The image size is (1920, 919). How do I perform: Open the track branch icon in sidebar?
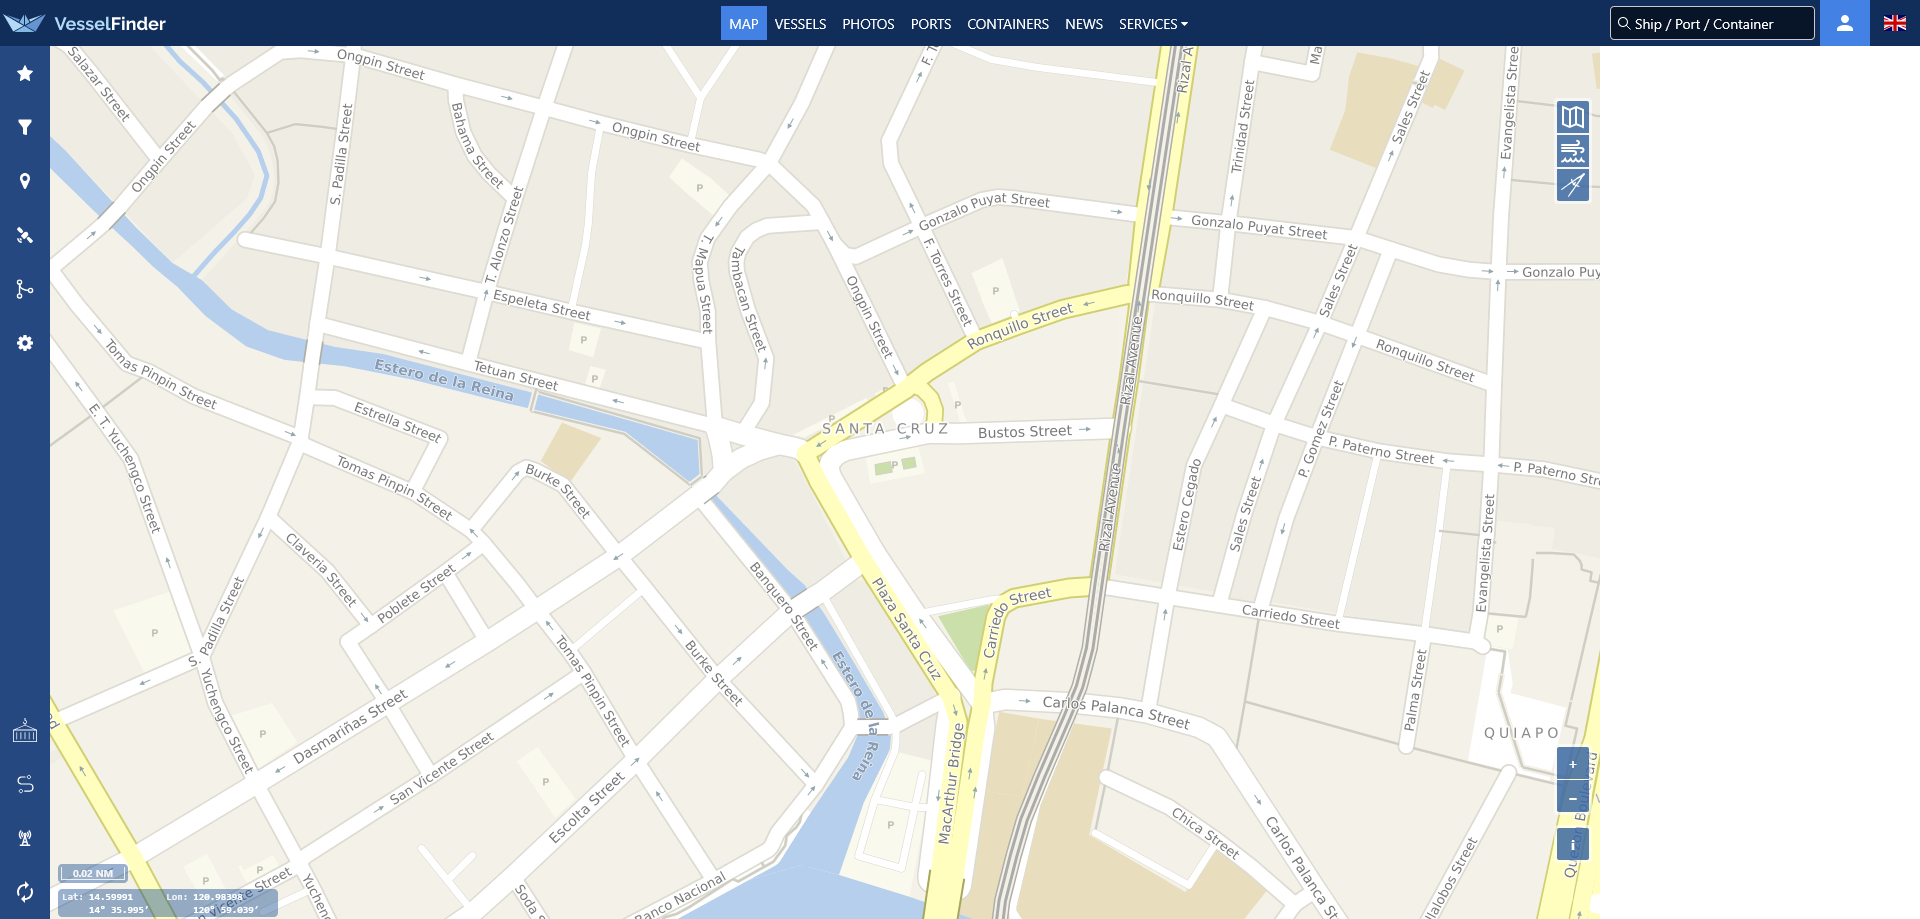(x=25, y=289)
